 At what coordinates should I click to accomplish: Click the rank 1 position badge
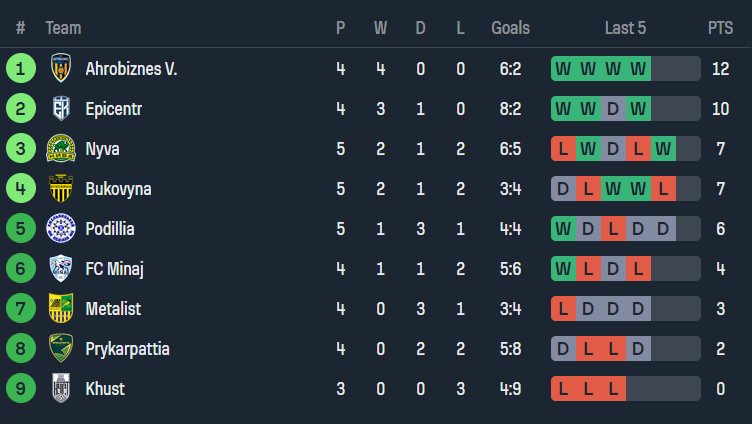point(20,69)
